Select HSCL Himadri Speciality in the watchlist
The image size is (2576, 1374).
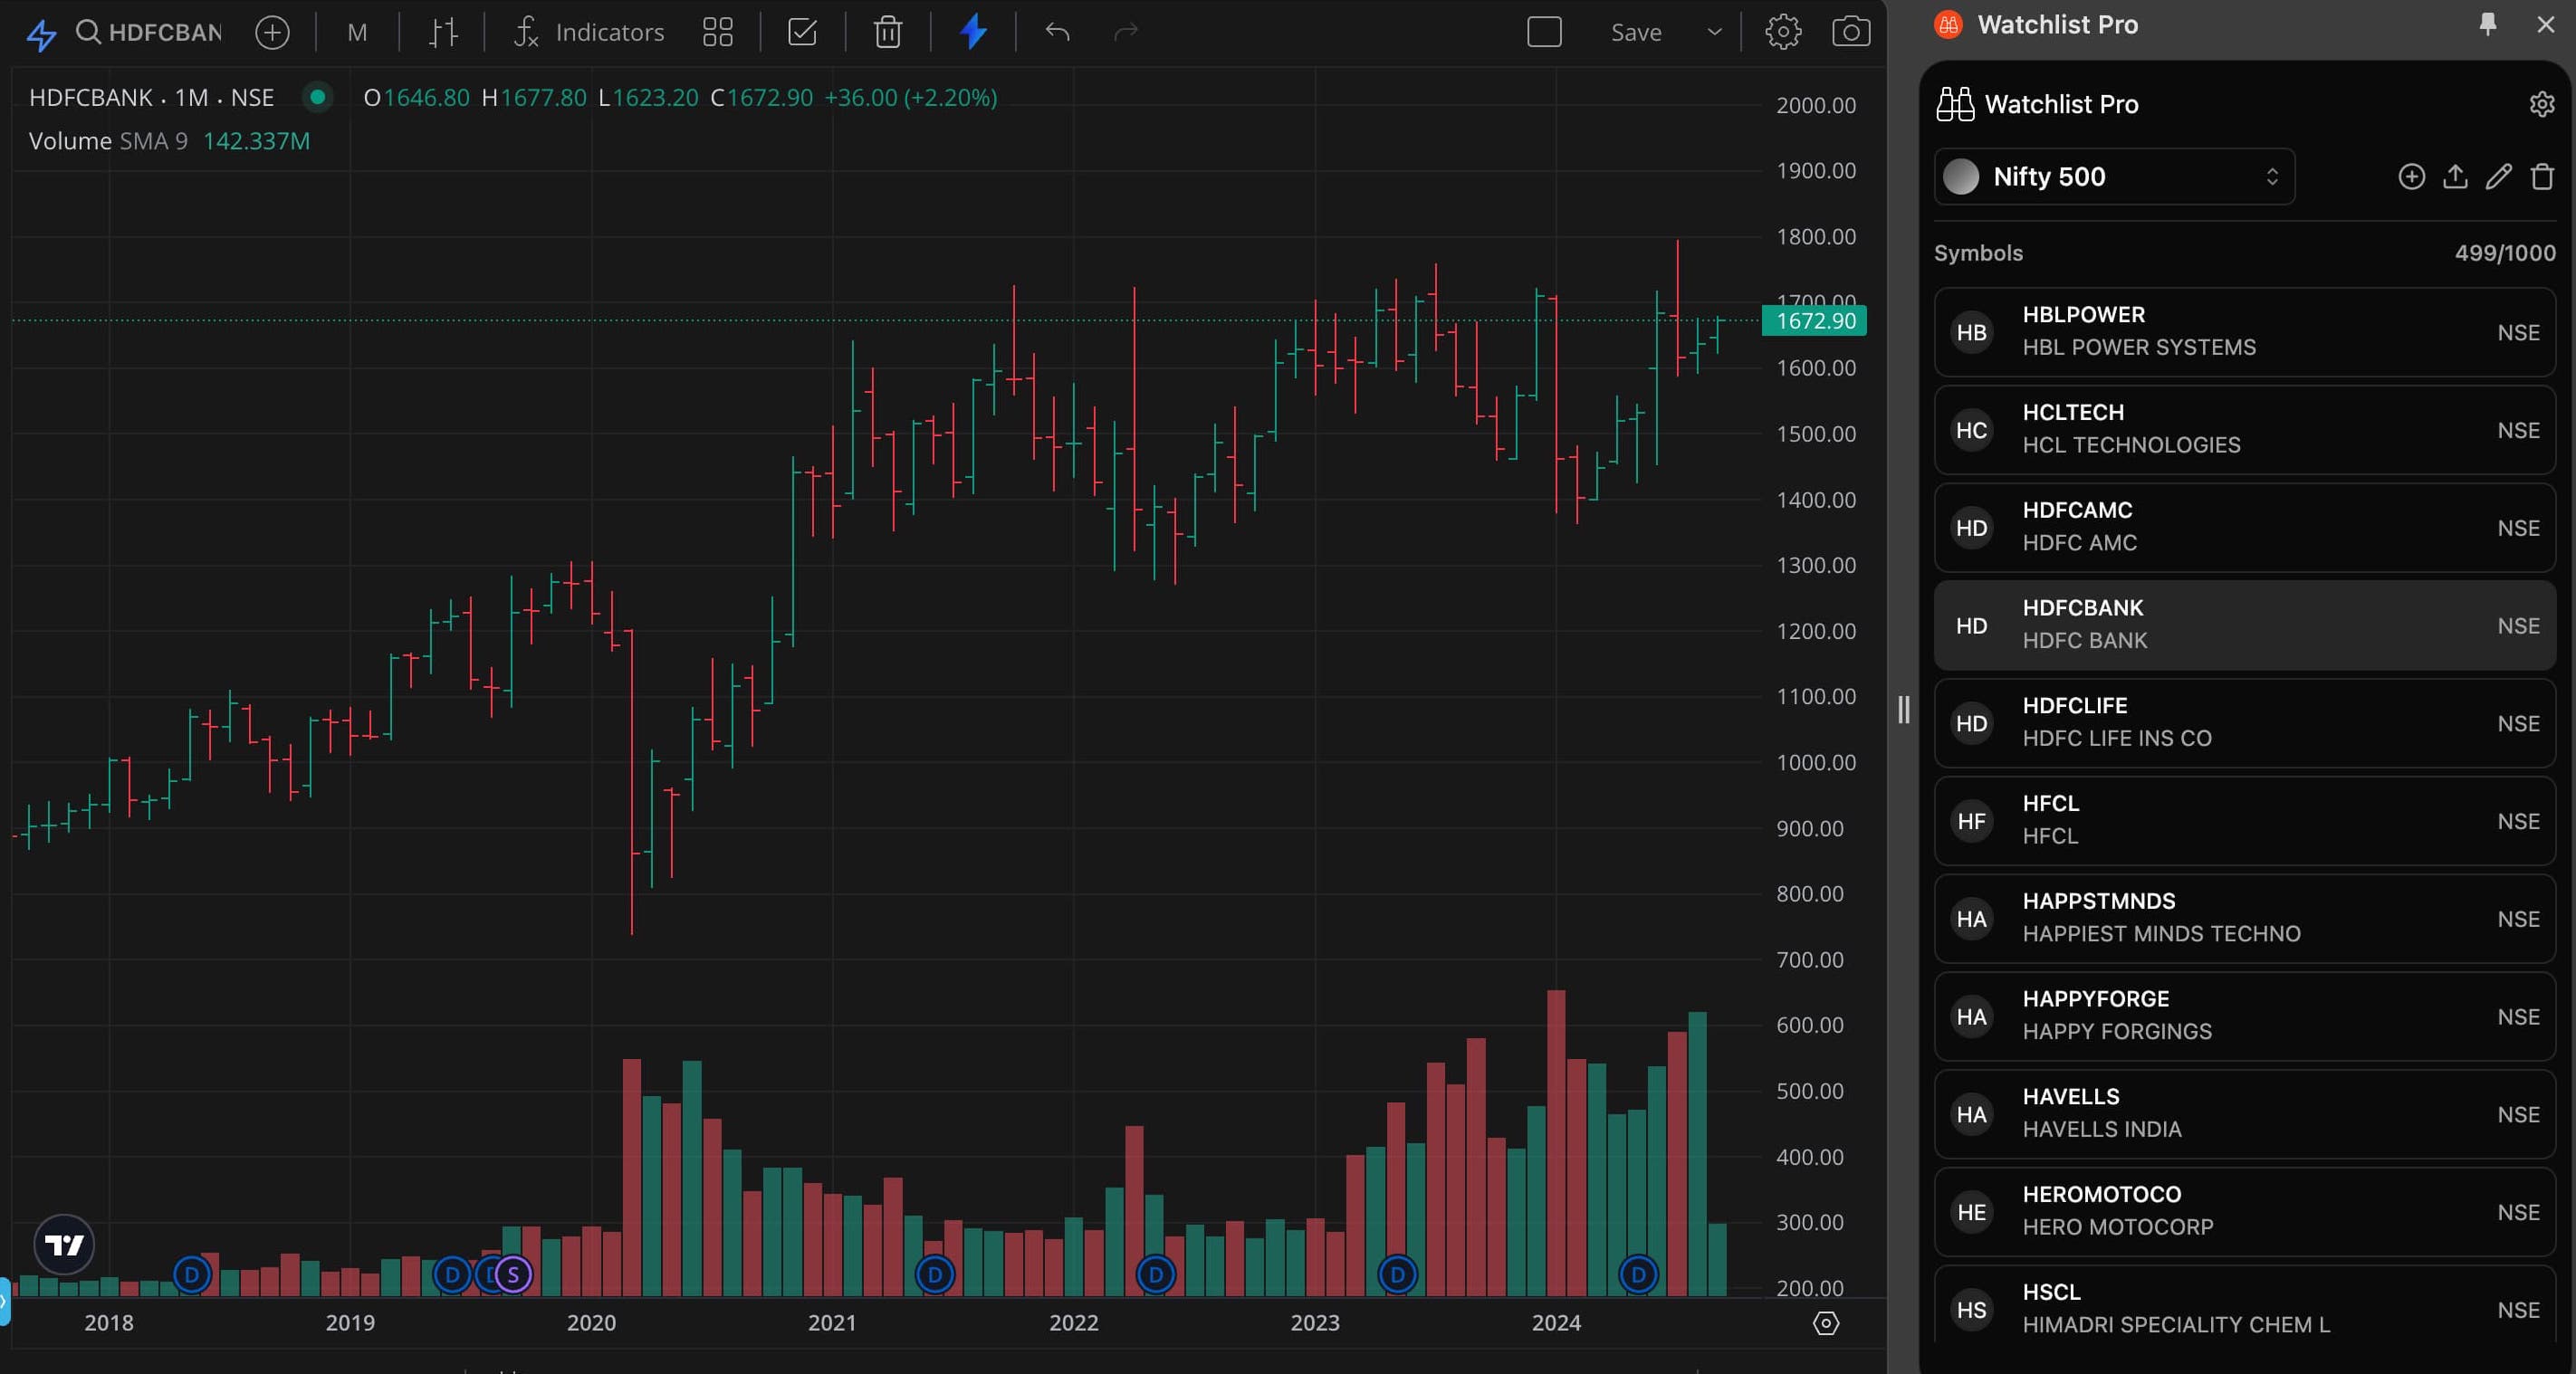(x=2244, y=1305)
